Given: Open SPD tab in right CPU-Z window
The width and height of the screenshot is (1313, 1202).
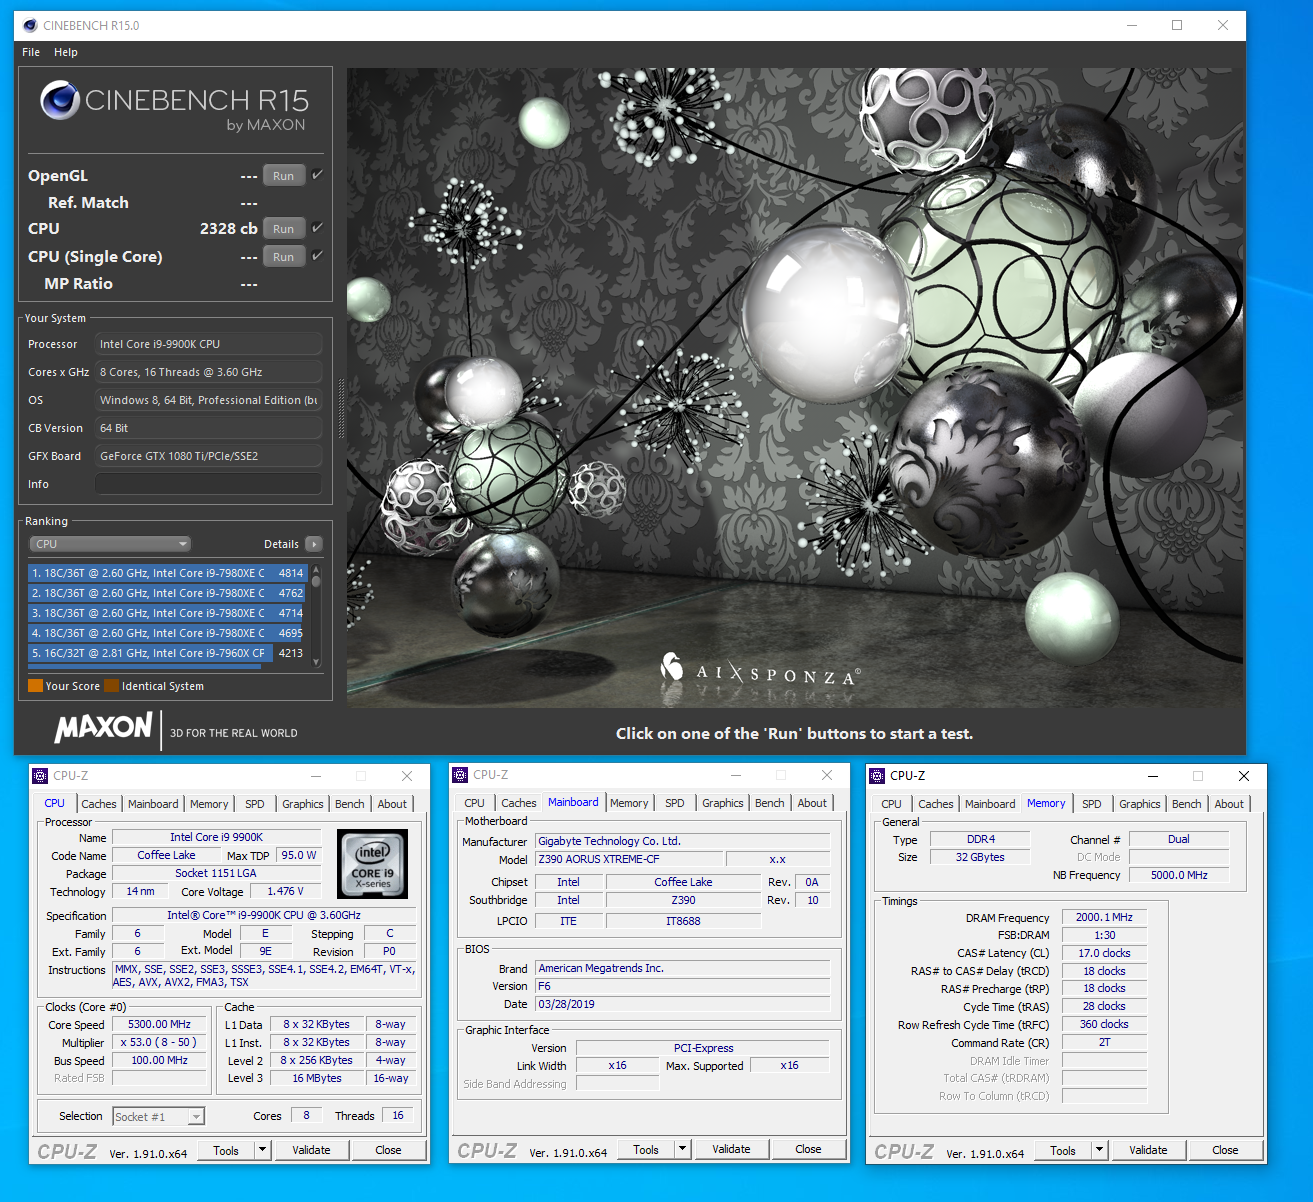Looking at the screenshot, I should pyautogui.click(x=1092, y=804).
